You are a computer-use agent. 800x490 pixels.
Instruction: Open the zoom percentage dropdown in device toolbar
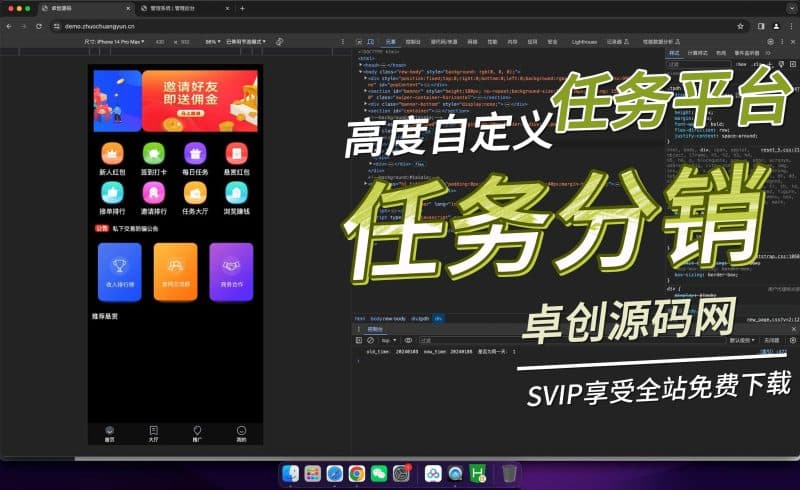(x=212, y=42)
